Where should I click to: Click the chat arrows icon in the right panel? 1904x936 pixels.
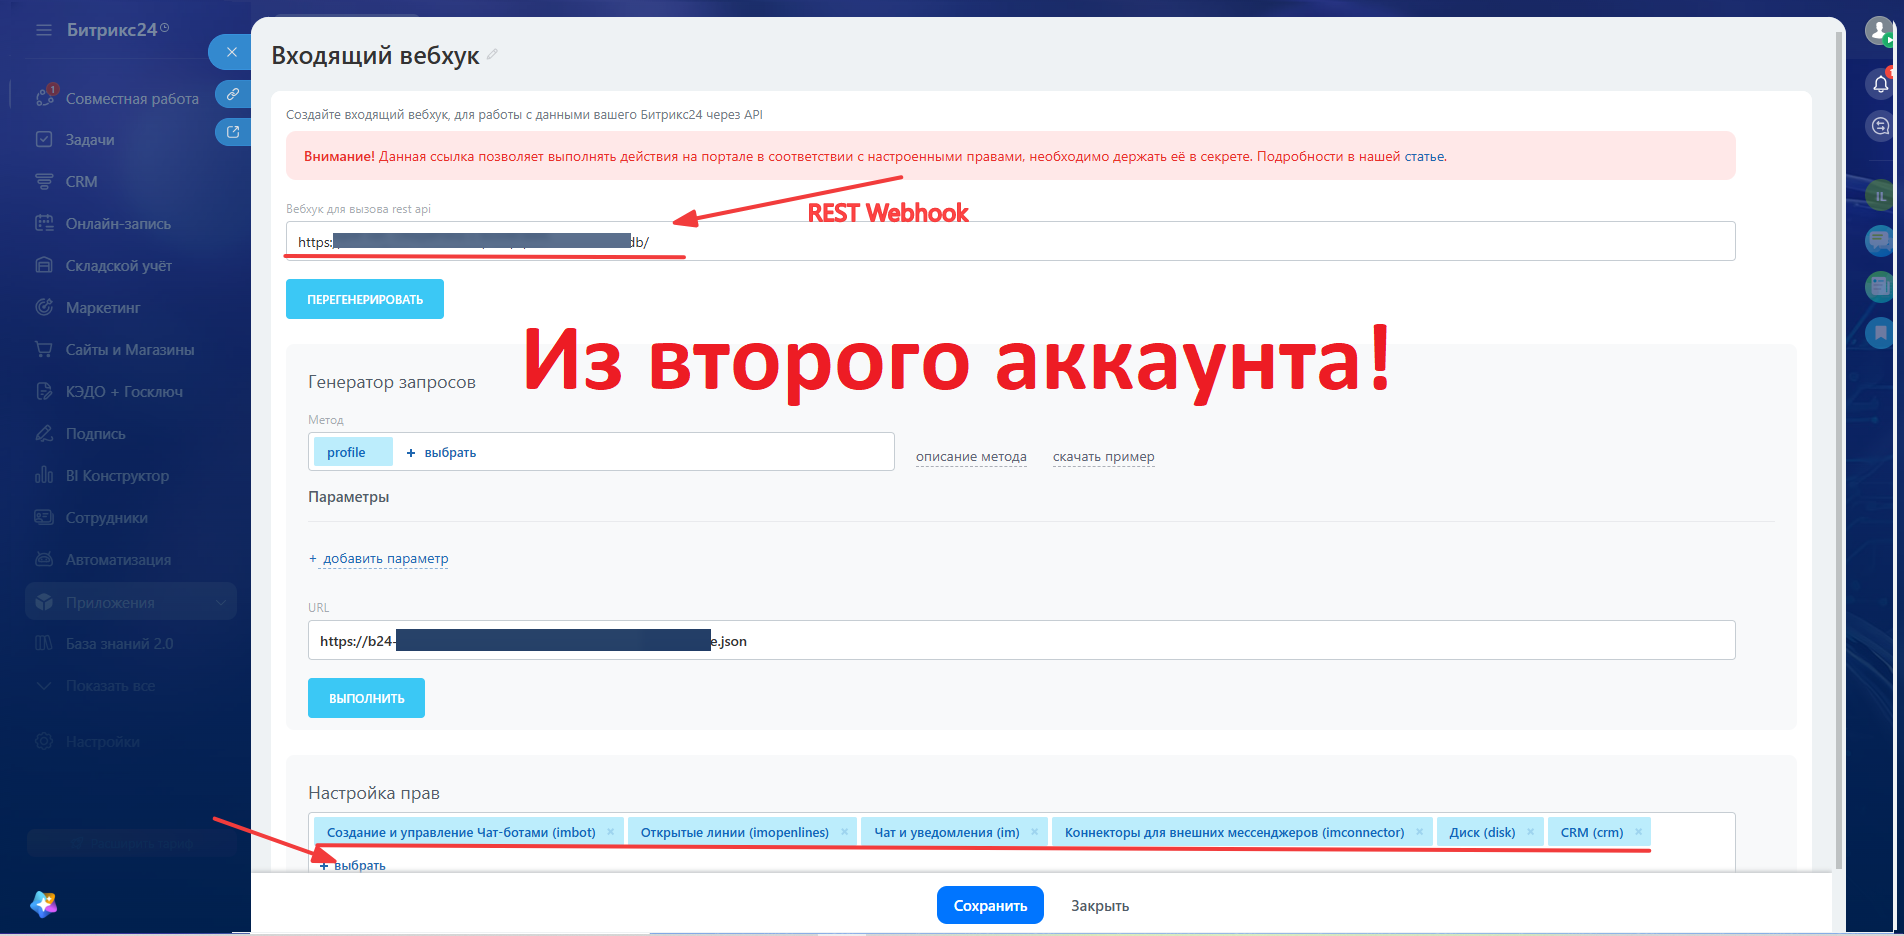[x=1881, y=126]
